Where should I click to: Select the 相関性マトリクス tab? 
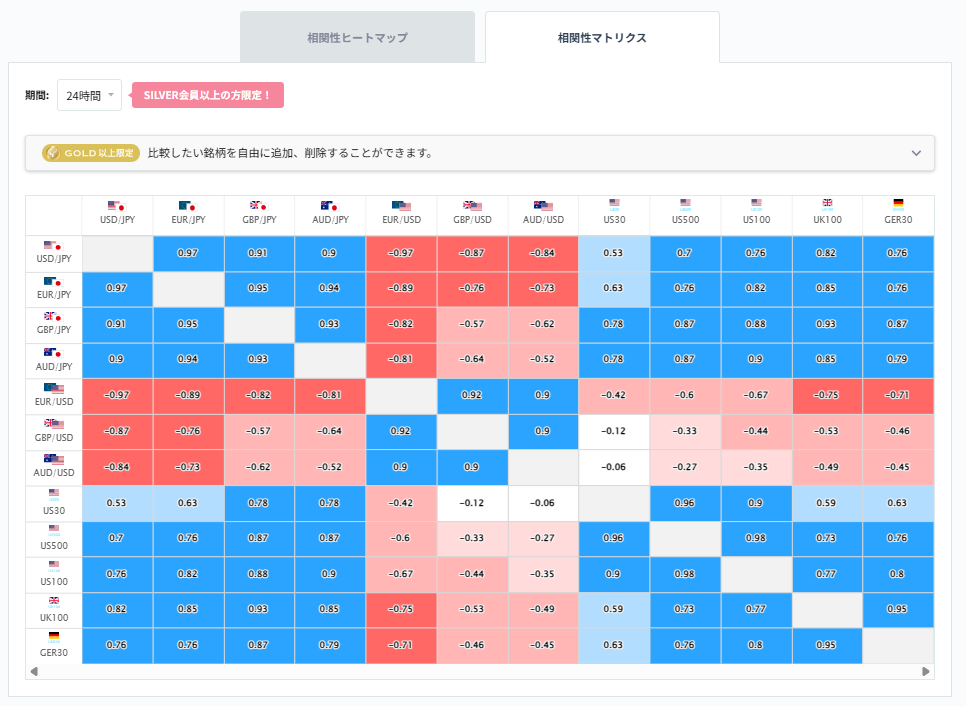(601, 36)
